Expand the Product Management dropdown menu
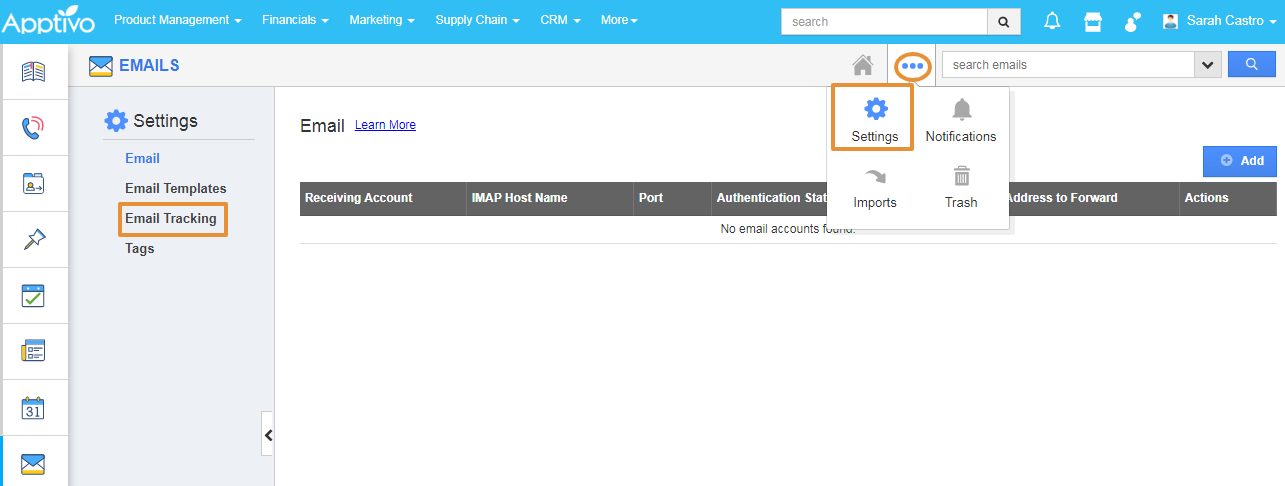 (x=177, y=20)
